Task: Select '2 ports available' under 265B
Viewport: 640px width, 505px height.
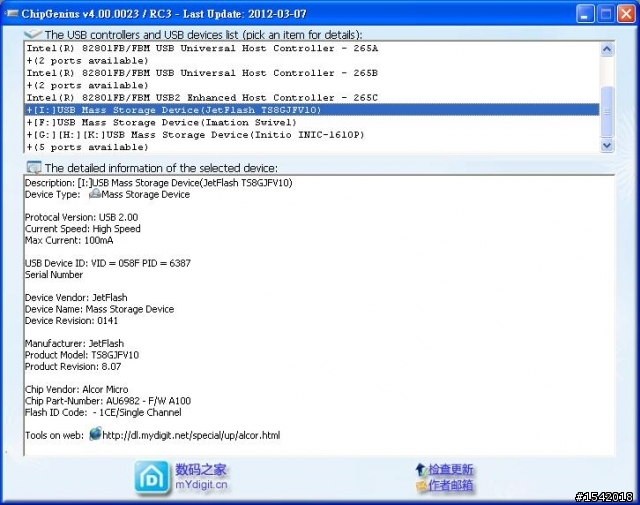Action: click(312, 85)
